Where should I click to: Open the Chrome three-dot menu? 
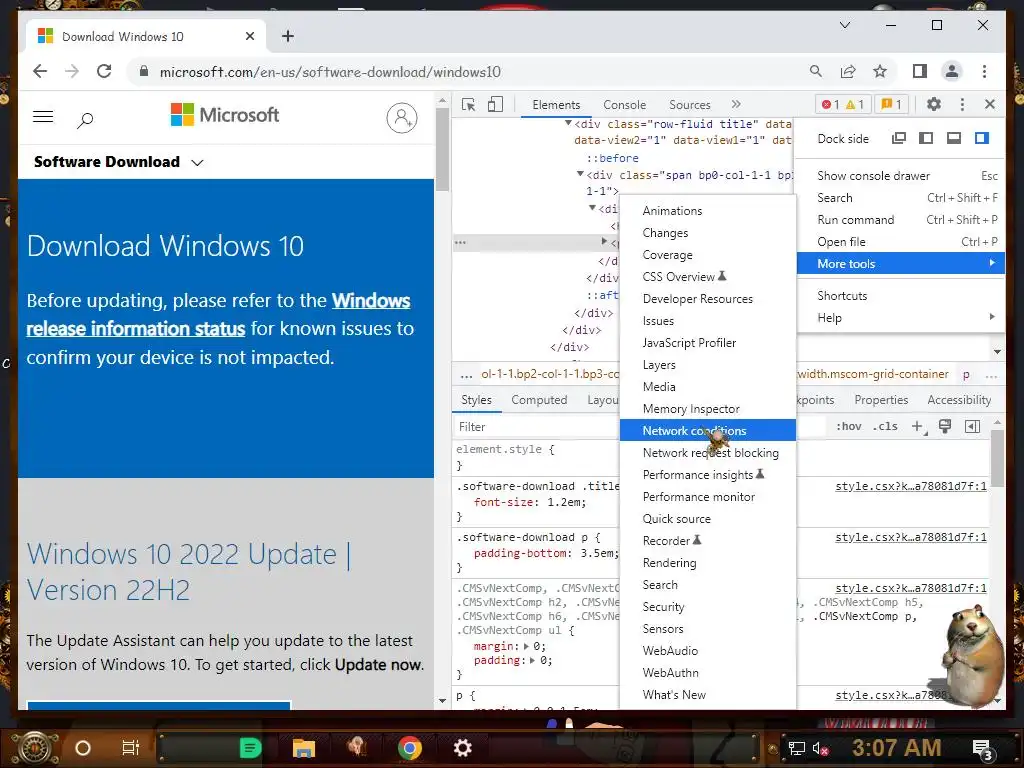pos(984,71)
